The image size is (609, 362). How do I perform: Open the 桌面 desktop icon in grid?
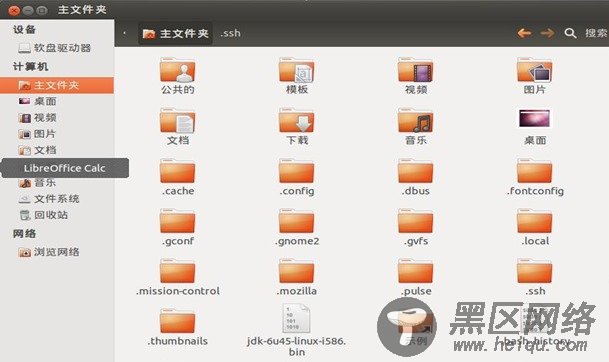[x=534, y=126]
